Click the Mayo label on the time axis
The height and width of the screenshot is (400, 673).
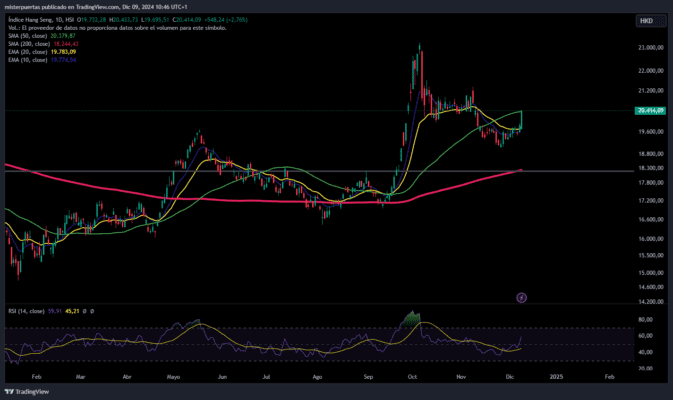click(173, 377)
